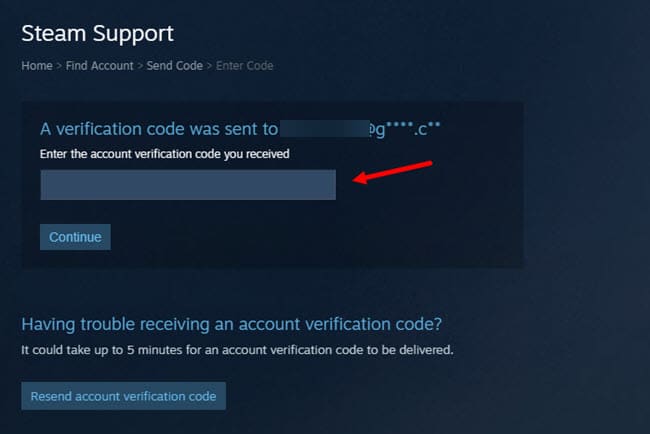Click the blurred email address area
The width and height of the screenshot is (650, 434).
(x=324, y=129)
